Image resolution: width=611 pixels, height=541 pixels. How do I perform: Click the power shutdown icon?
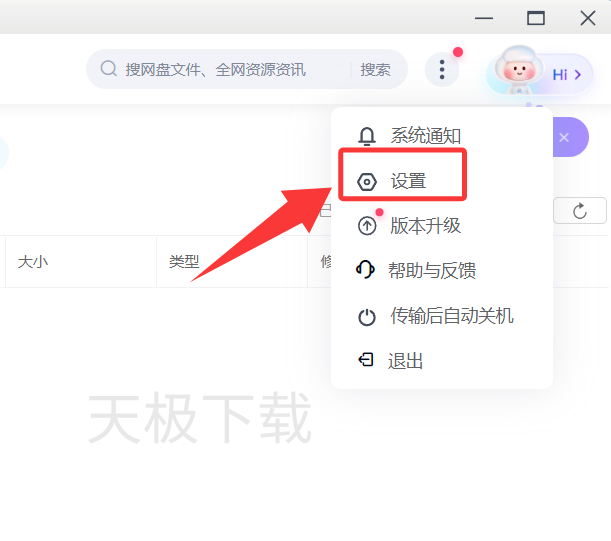[367, 316]
